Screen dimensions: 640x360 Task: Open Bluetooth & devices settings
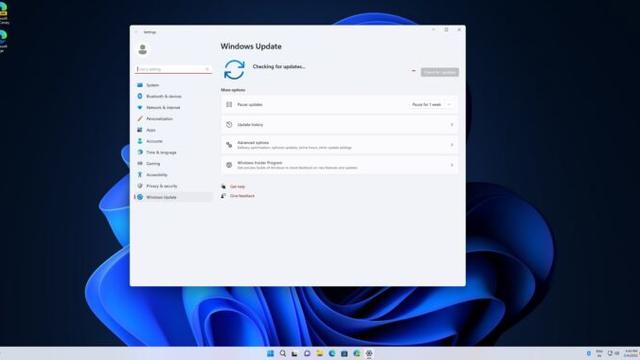click(173, 96)
